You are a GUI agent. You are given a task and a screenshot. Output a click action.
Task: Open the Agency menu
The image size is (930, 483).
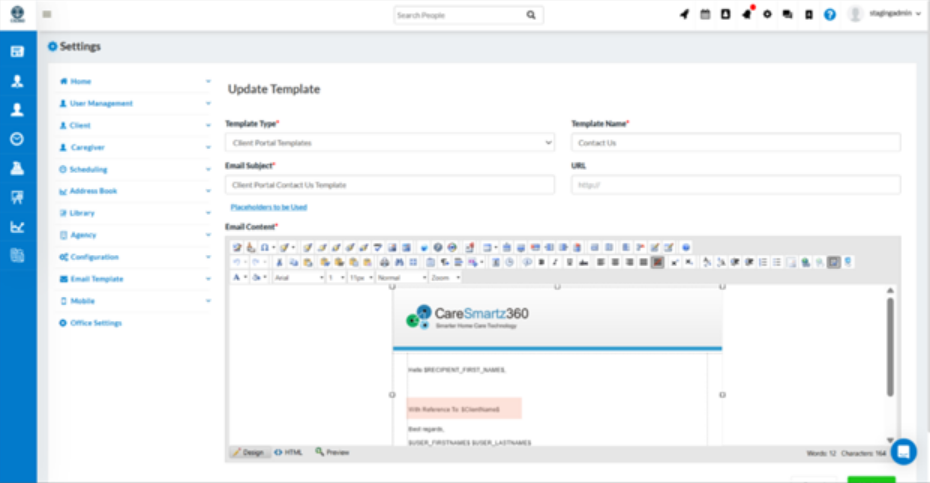coord(134,235)
